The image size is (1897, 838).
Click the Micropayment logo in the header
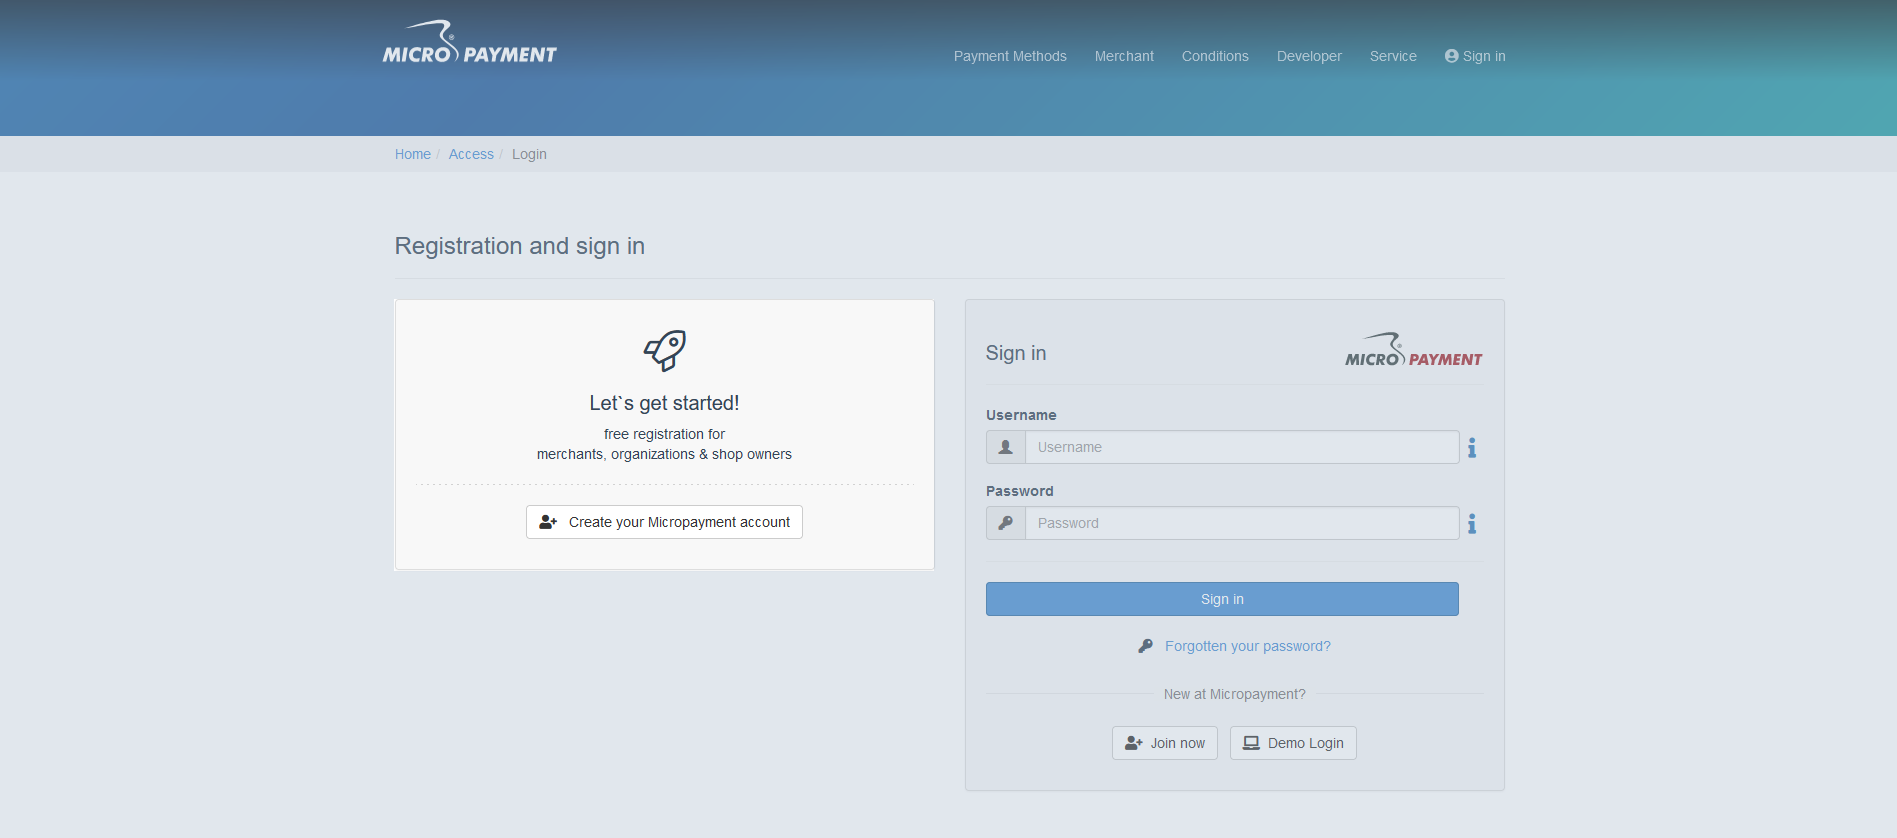[469, 43]
